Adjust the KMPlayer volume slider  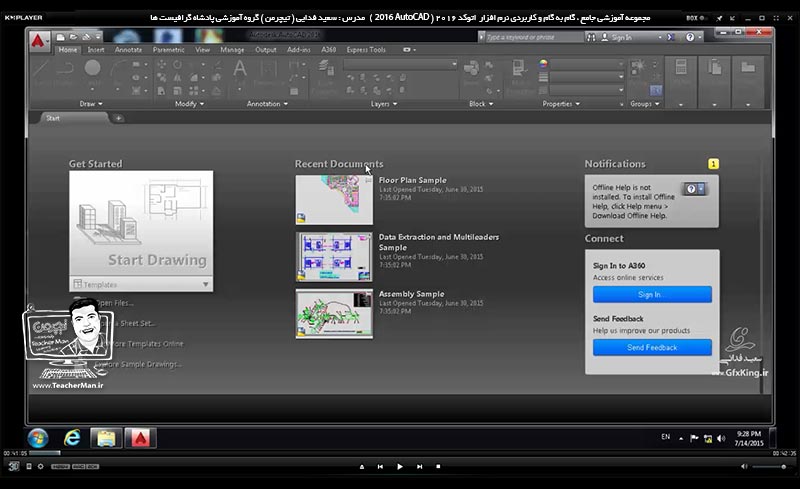point(768,466)
